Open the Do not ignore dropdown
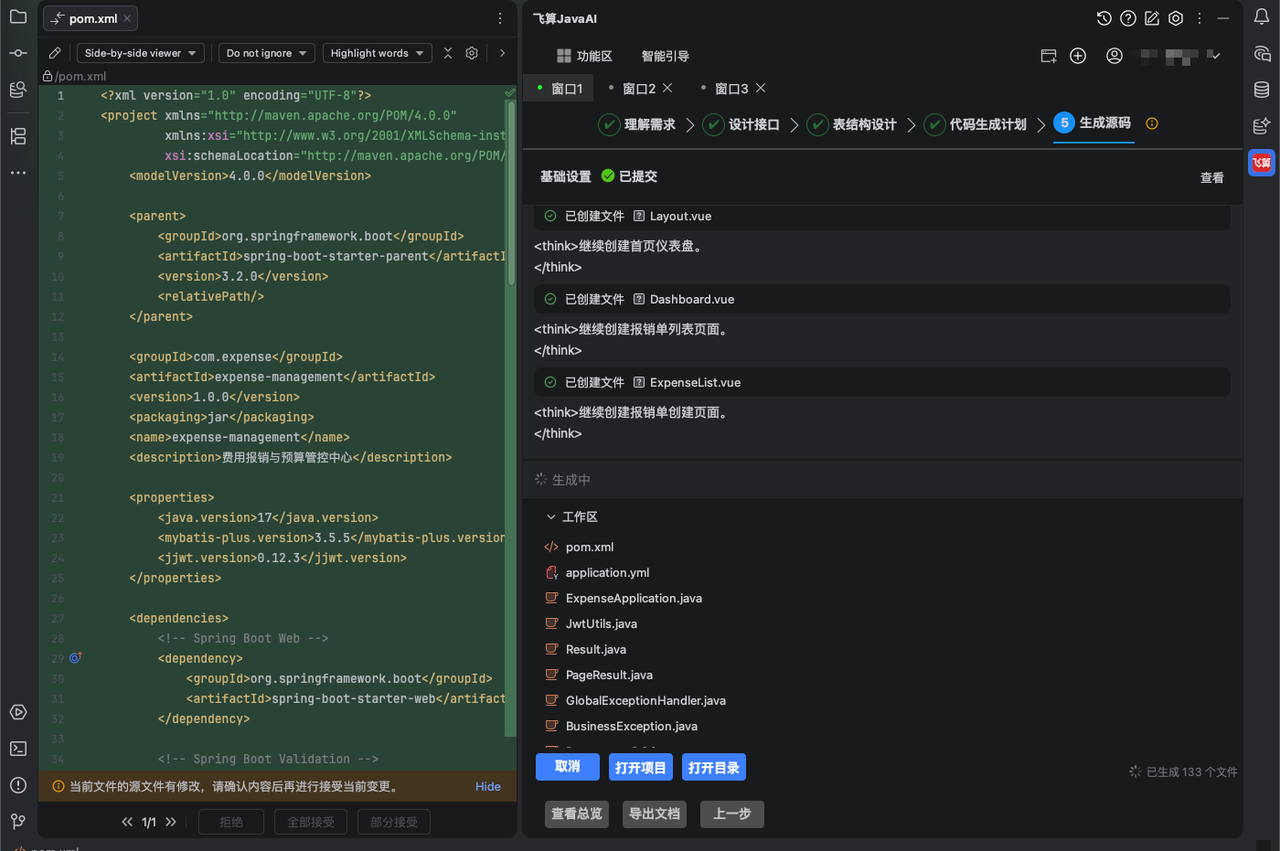1280x851 pixels. coord(264,53)
